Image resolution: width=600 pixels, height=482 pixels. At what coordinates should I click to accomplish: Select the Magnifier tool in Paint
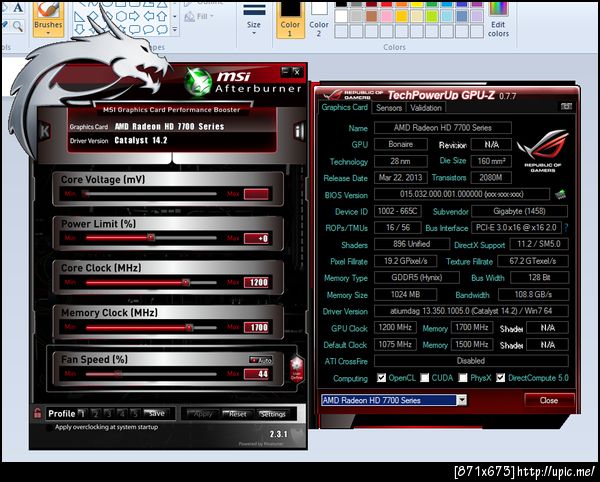[x=18, y=26]
